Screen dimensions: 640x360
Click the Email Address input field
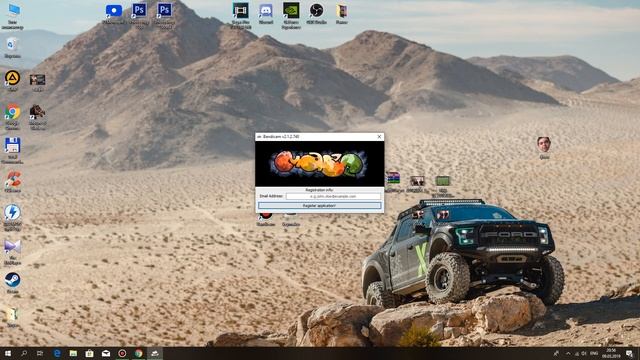[333, 196]
